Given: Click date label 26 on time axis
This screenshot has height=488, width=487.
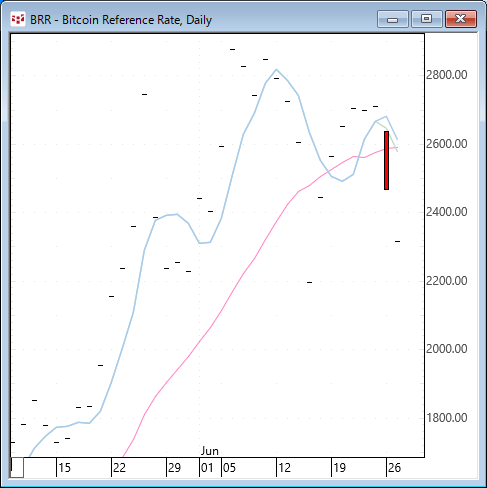Looking at the screenshot, I should [x=394, y=468].
